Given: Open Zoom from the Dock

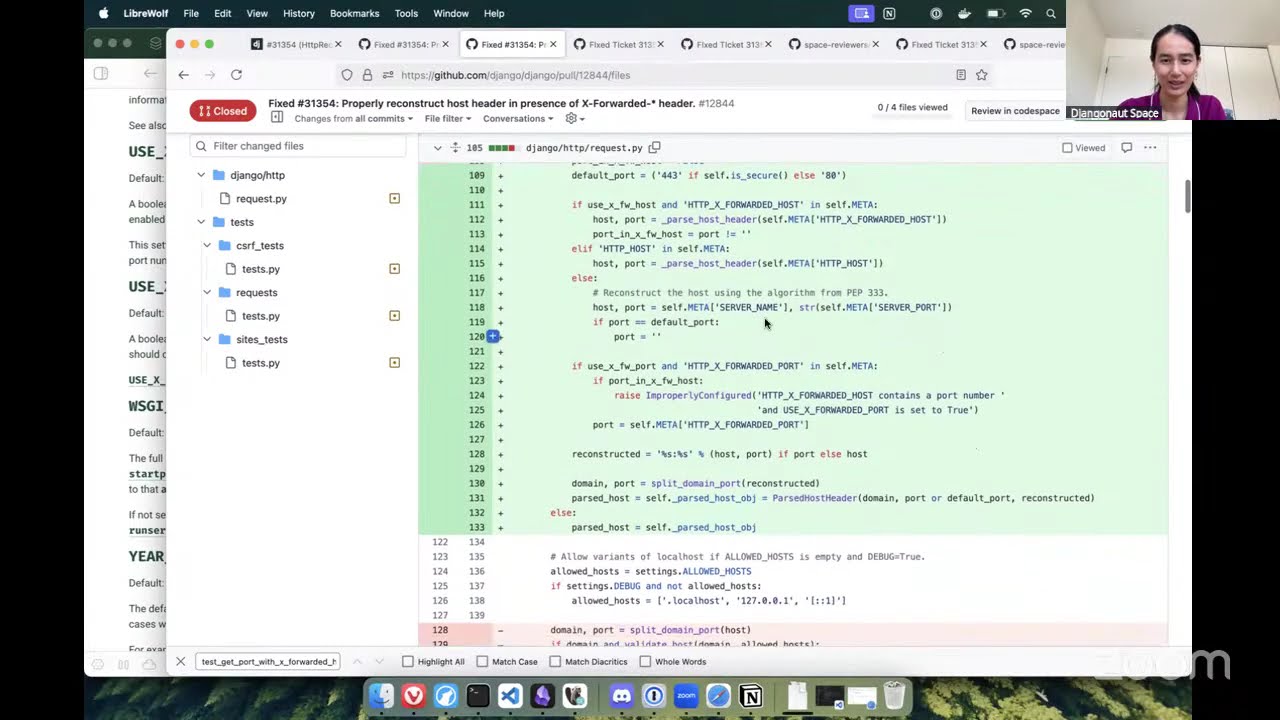Looking at the screenshot, I should [x=686, y=695].
